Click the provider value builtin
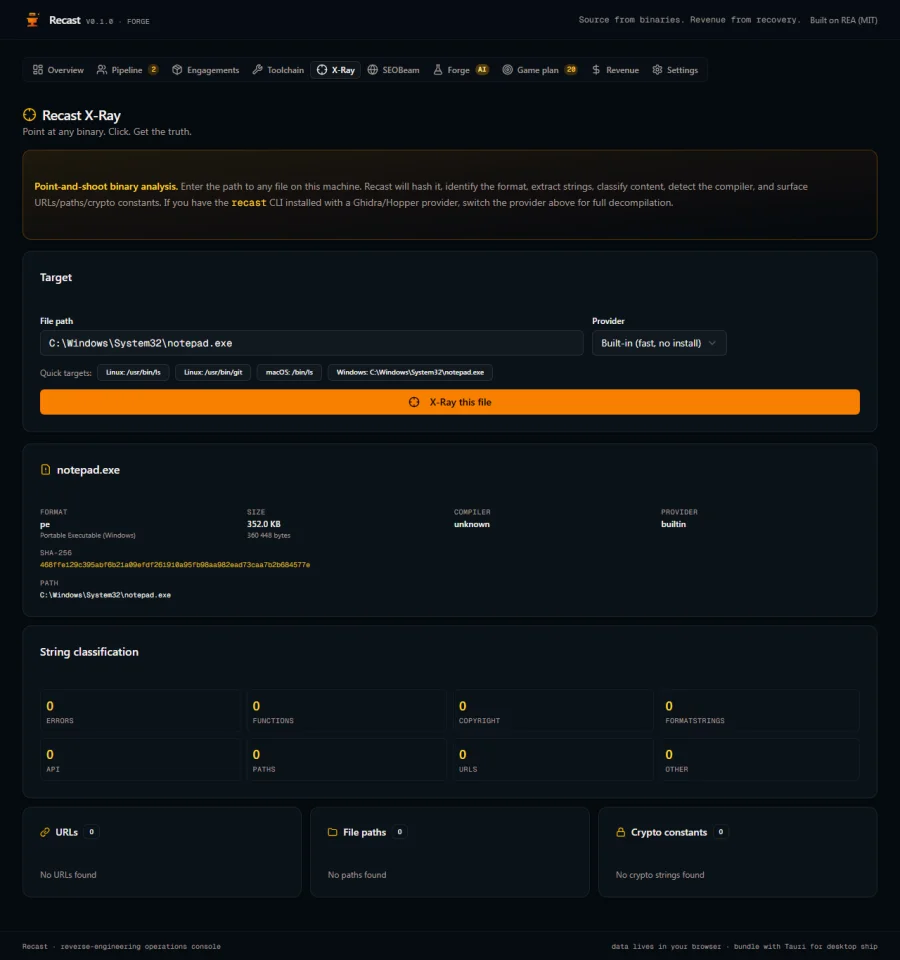Screen dimensions: 900x960 tap(673, 524)
